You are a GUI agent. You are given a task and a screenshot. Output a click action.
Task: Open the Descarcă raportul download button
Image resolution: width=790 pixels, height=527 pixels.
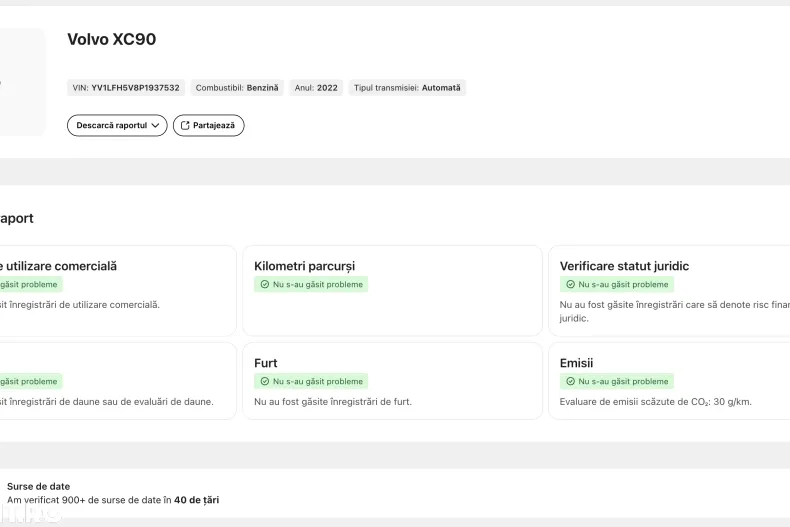(x=111, y=126)
